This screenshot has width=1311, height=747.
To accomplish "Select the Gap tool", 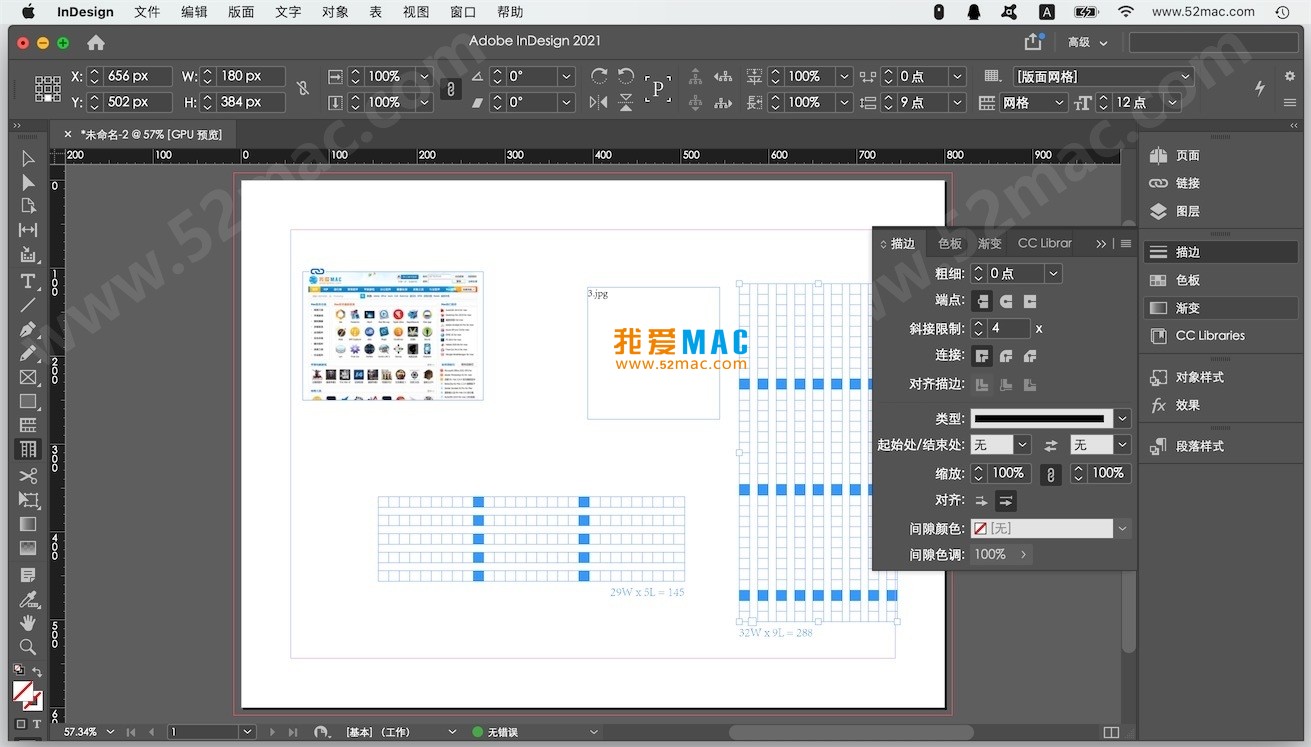I will (28, 230).
